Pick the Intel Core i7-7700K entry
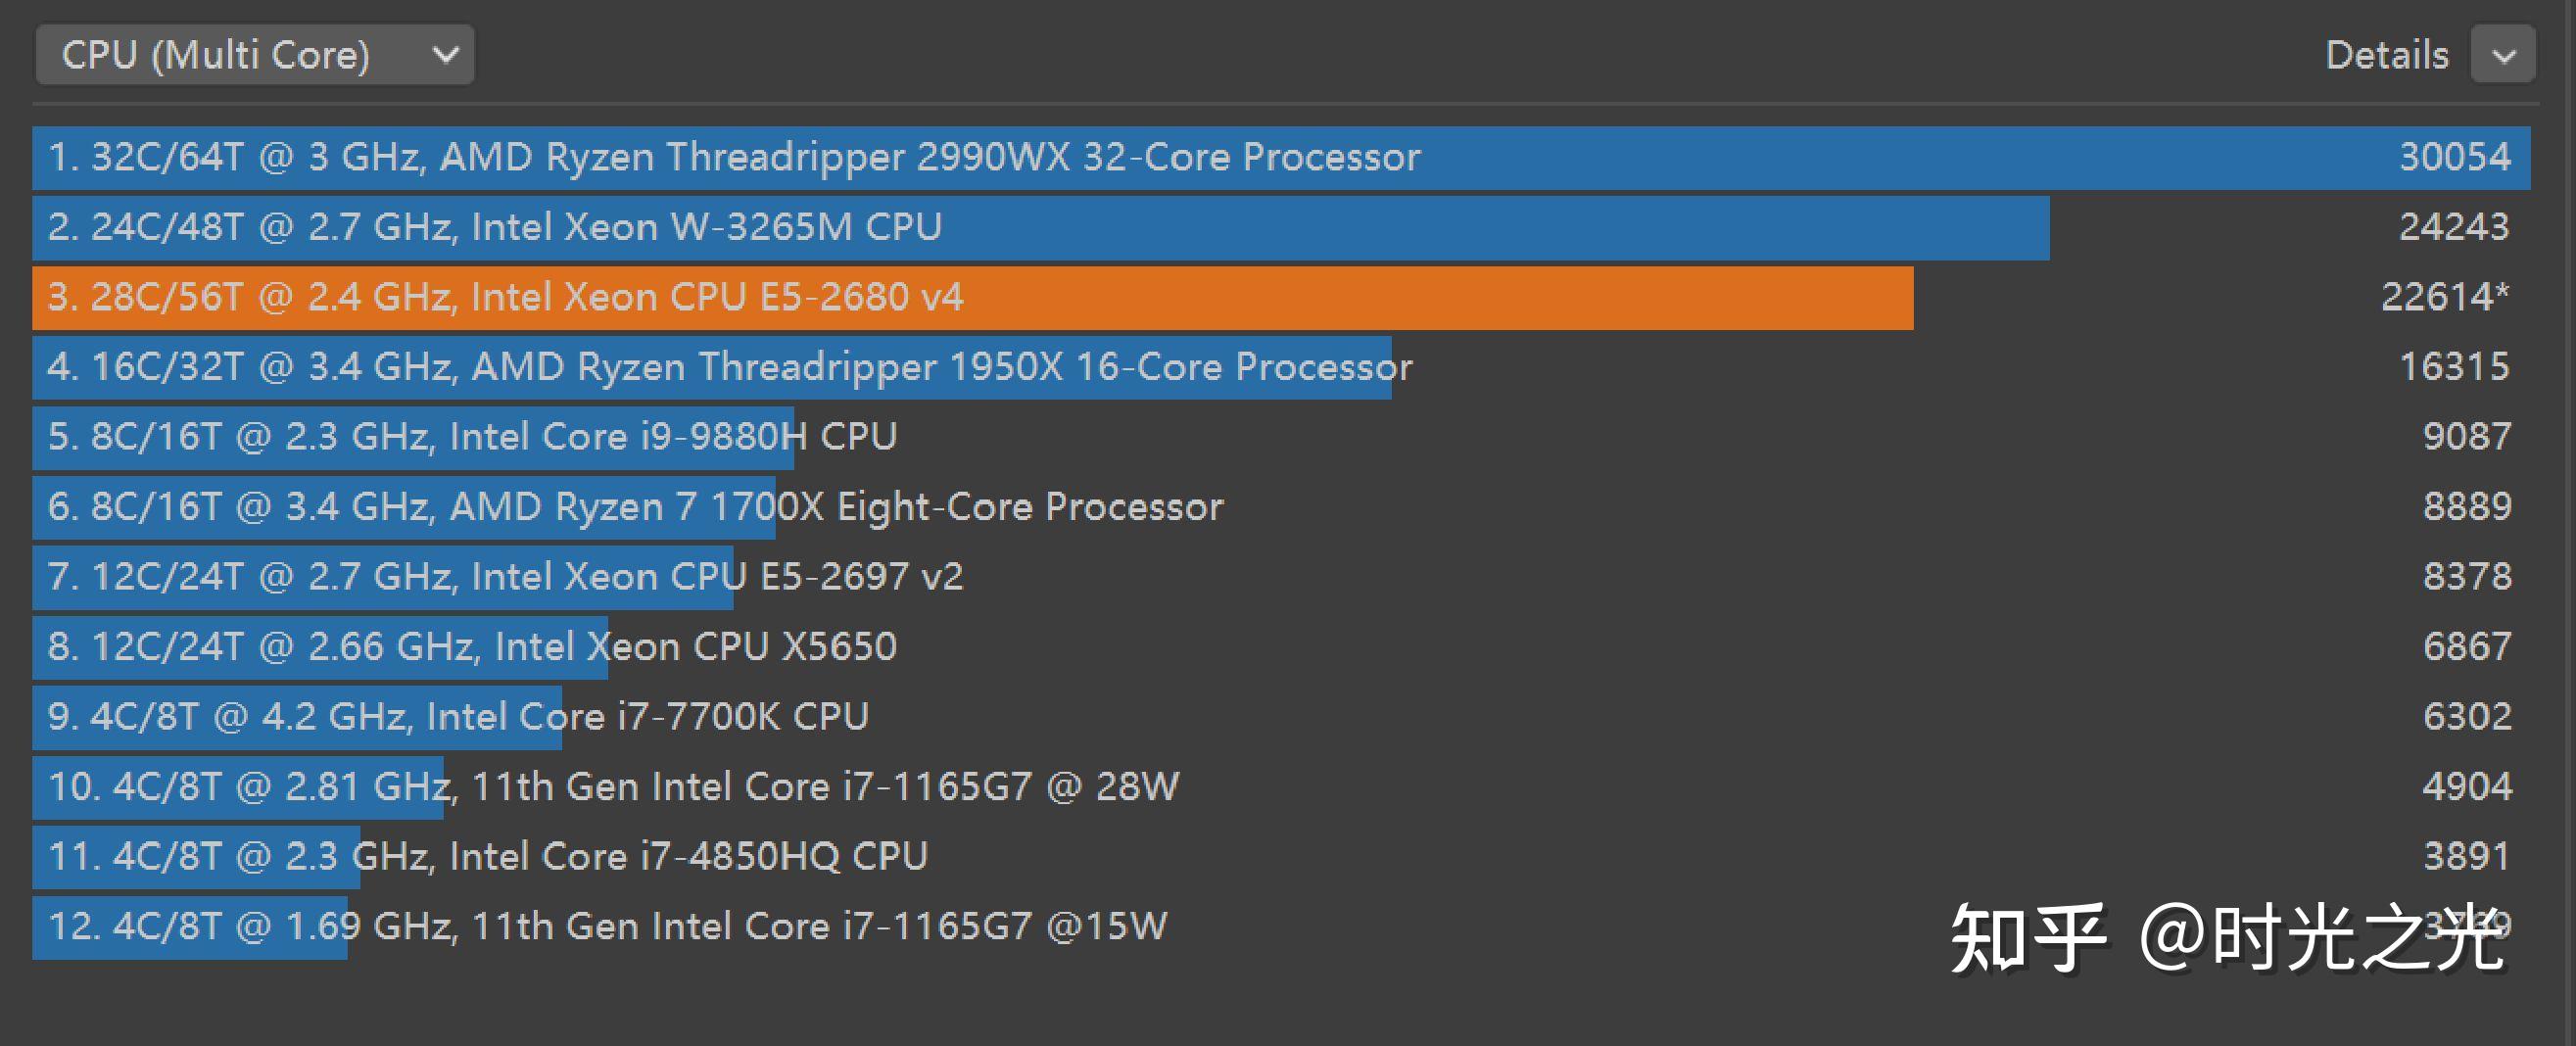Viewport: 2576px width, 1046px height. [x=458, y=718]
